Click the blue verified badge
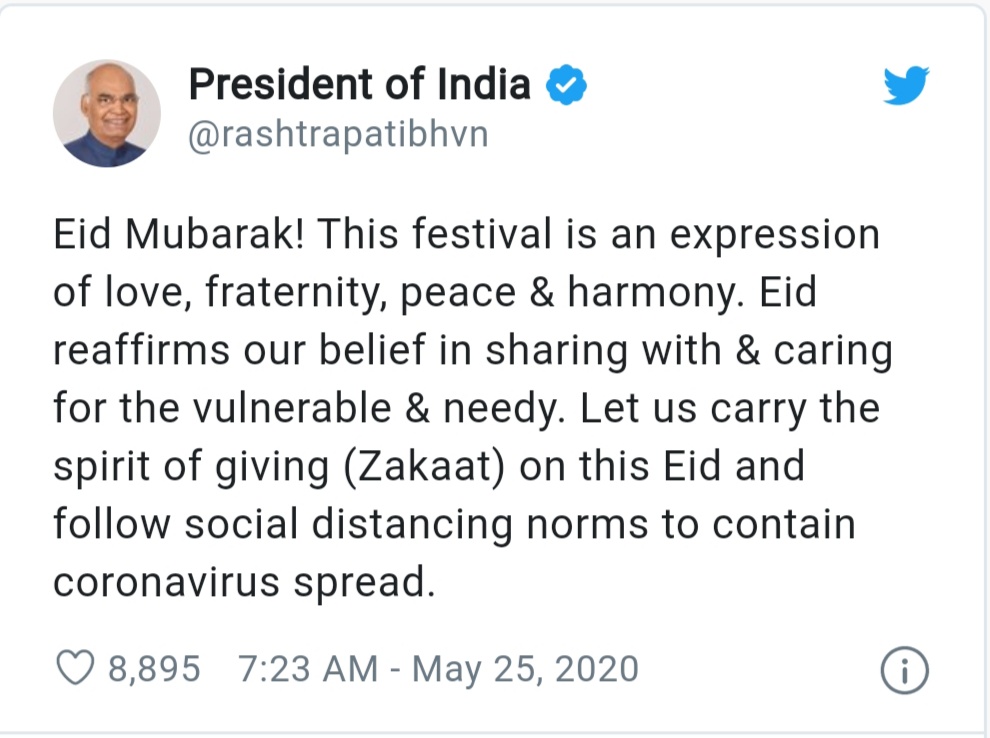Screen dimensions: 990x738 tap(566, 85)
